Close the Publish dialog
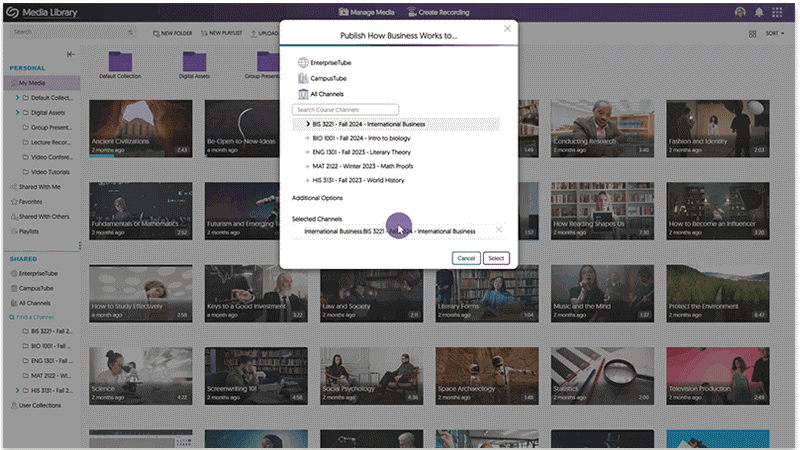Screen dimensions: 800x450 507,29
